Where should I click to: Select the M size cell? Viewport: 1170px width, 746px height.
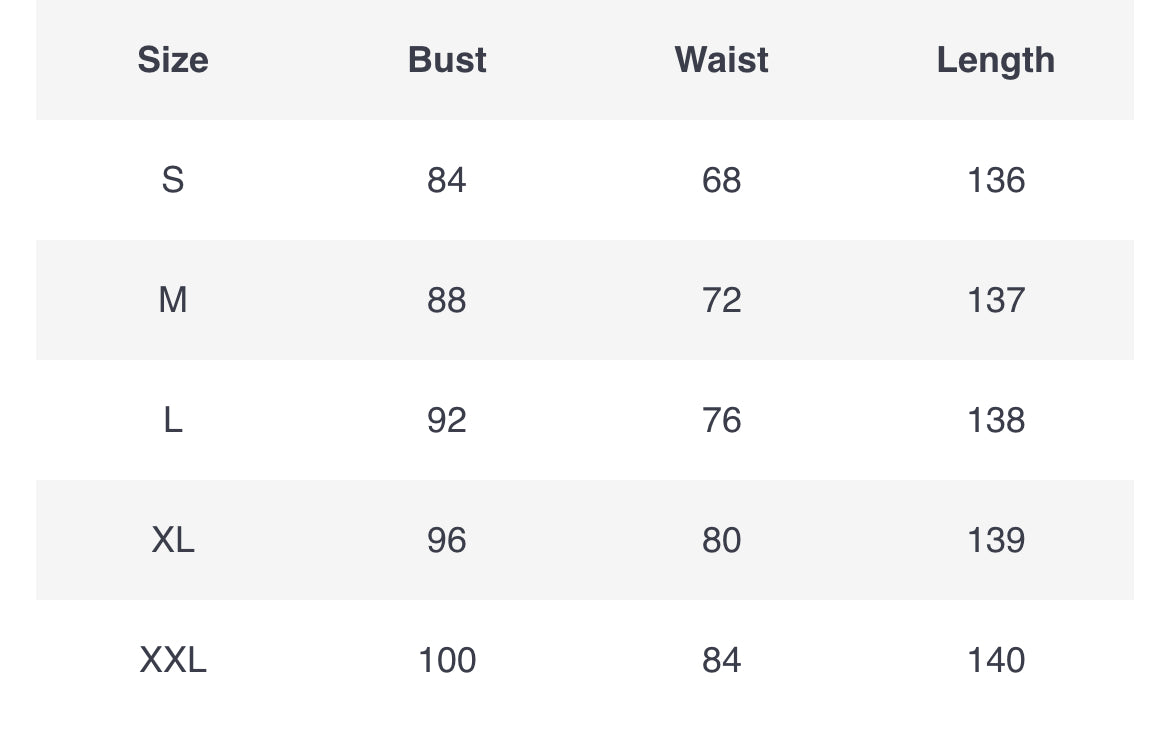point(173,300)
